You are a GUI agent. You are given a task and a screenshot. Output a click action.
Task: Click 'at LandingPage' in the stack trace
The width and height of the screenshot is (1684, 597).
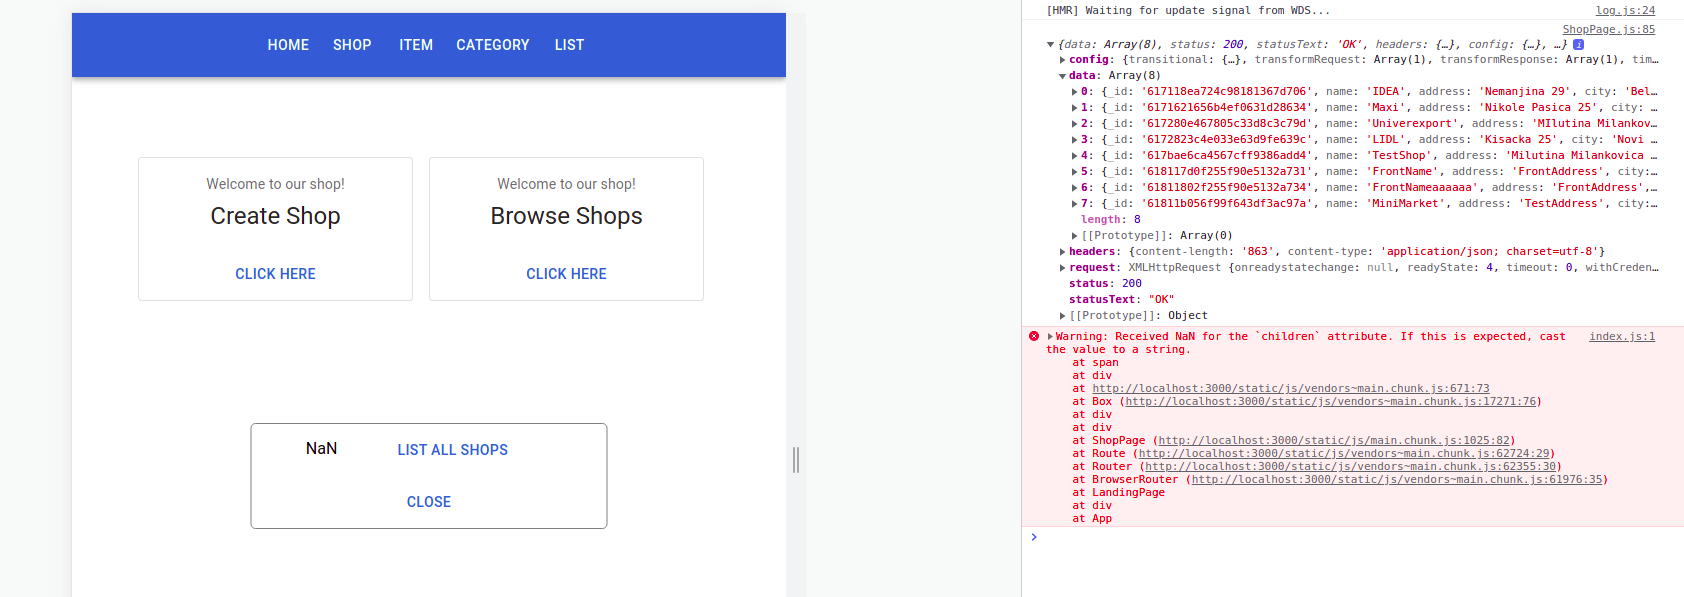(x=1118, y=493)
